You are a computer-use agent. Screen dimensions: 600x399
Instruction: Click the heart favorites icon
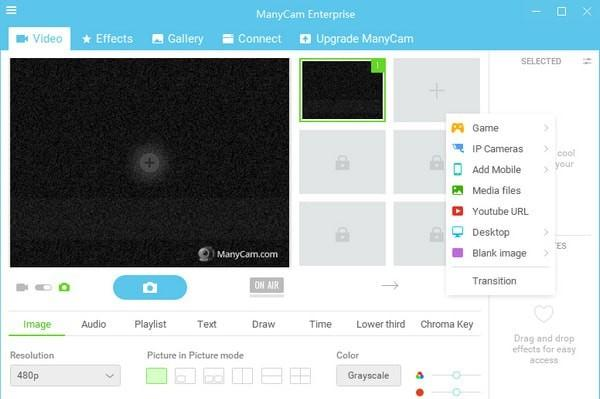(x=544, y=314)
